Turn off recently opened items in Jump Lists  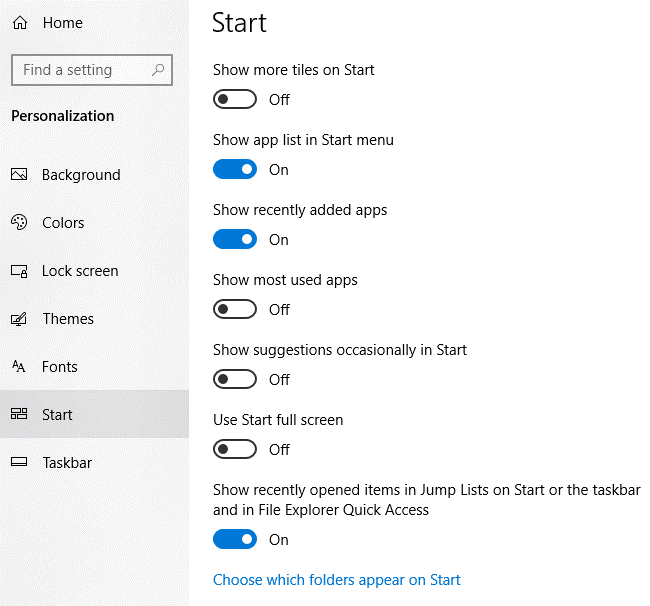point(235,540)
